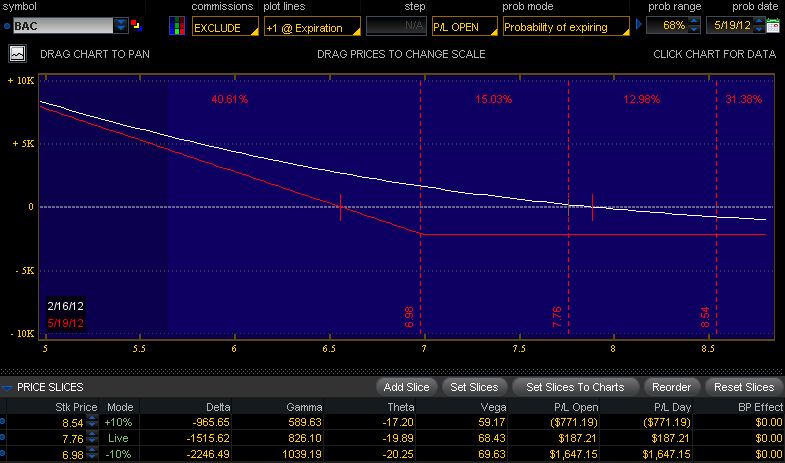Click the blue dot left of BAC symbol
Image resolution: width=785 pixels, height=463 pixels.
pyautogui.click(x=7, y=26)
